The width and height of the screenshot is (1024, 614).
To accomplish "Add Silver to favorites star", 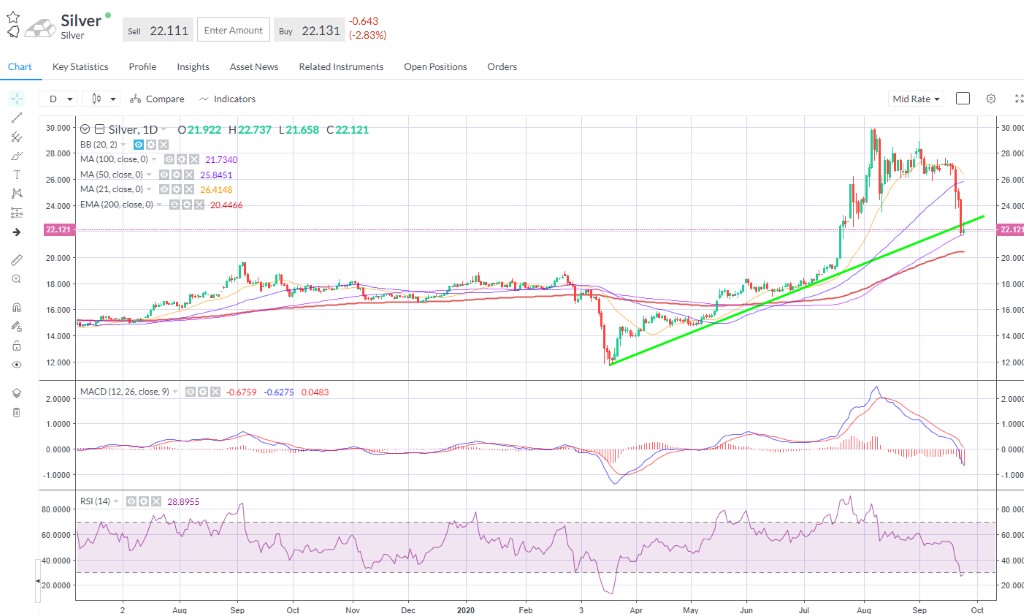I will [13, 18].
